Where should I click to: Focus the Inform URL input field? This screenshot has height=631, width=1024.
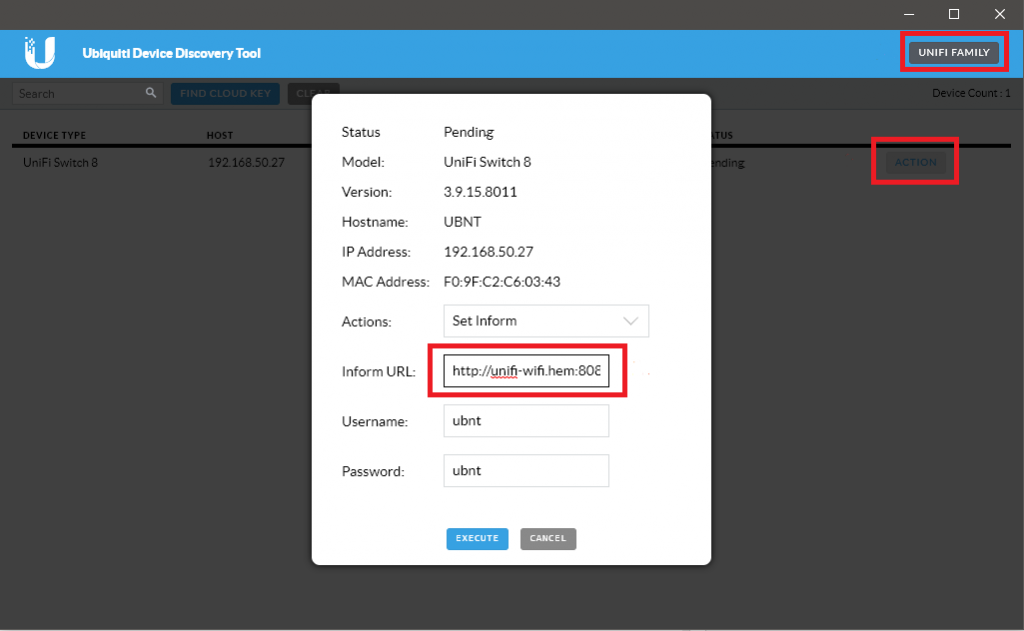(x=526, y=371)
